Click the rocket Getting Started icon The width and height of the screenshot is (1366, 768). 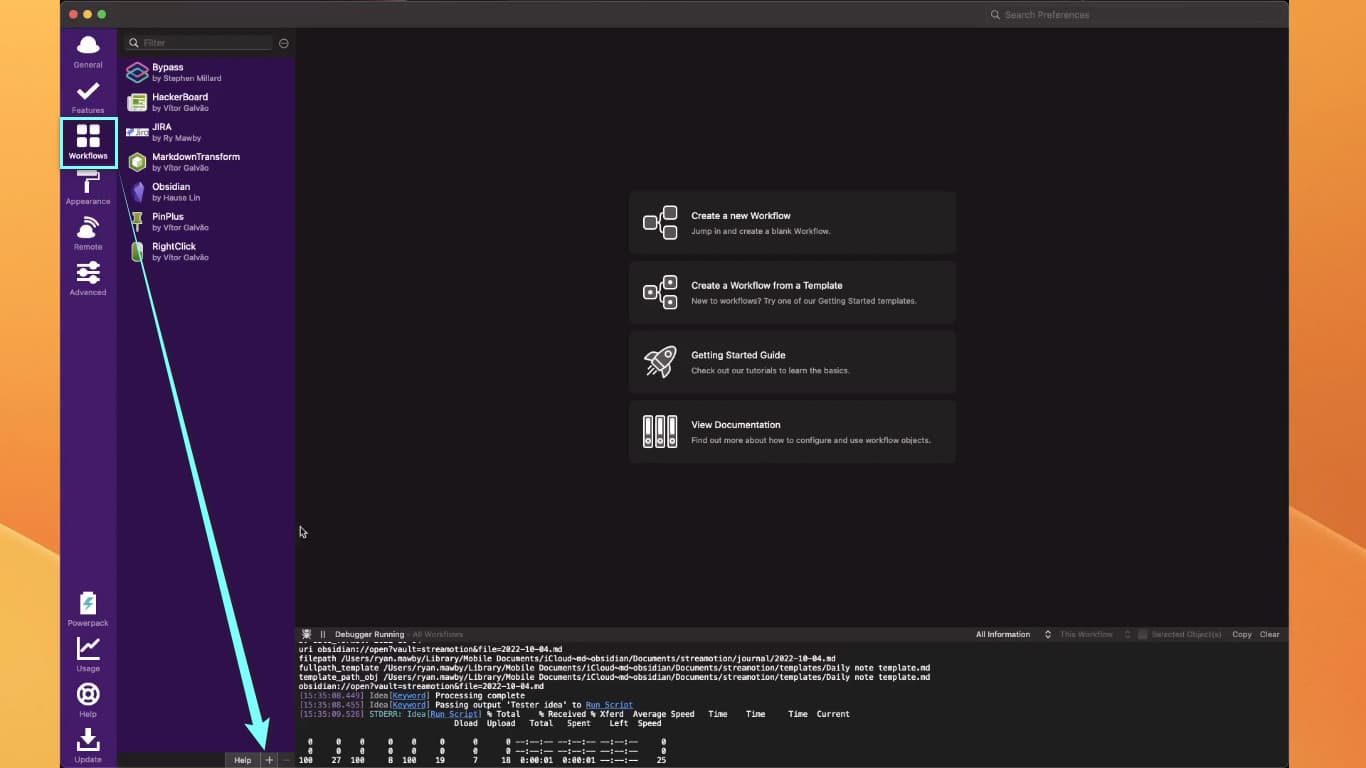click(660, 362)
